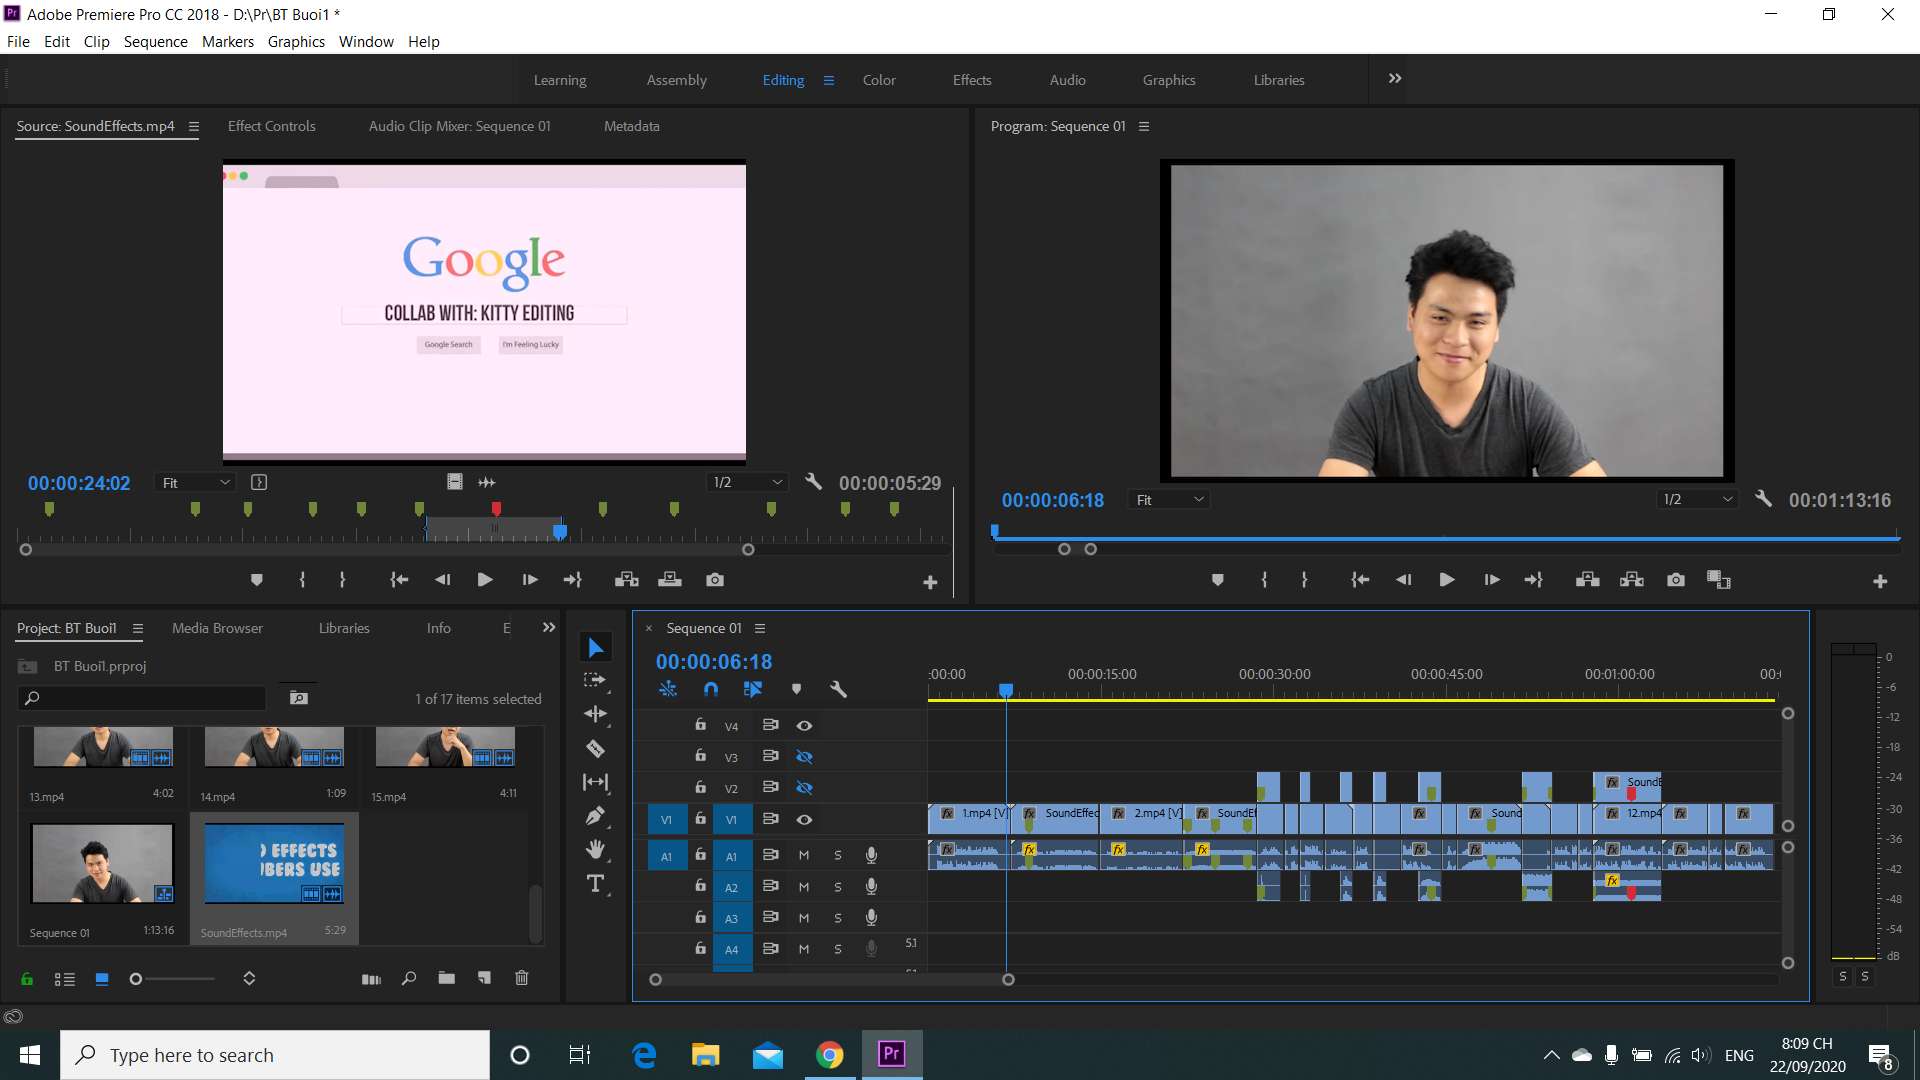Select the Razor tool
Screen dimensions: 1920x1080
[595, 748]
